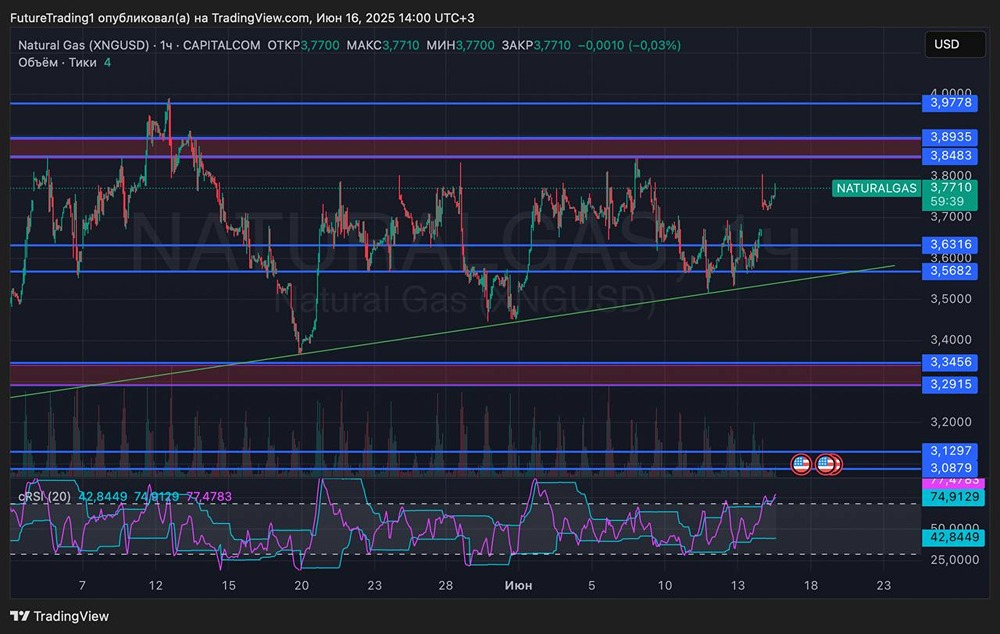Click the Объём · Тики volume indicator legend

click(x=57, y=62)
